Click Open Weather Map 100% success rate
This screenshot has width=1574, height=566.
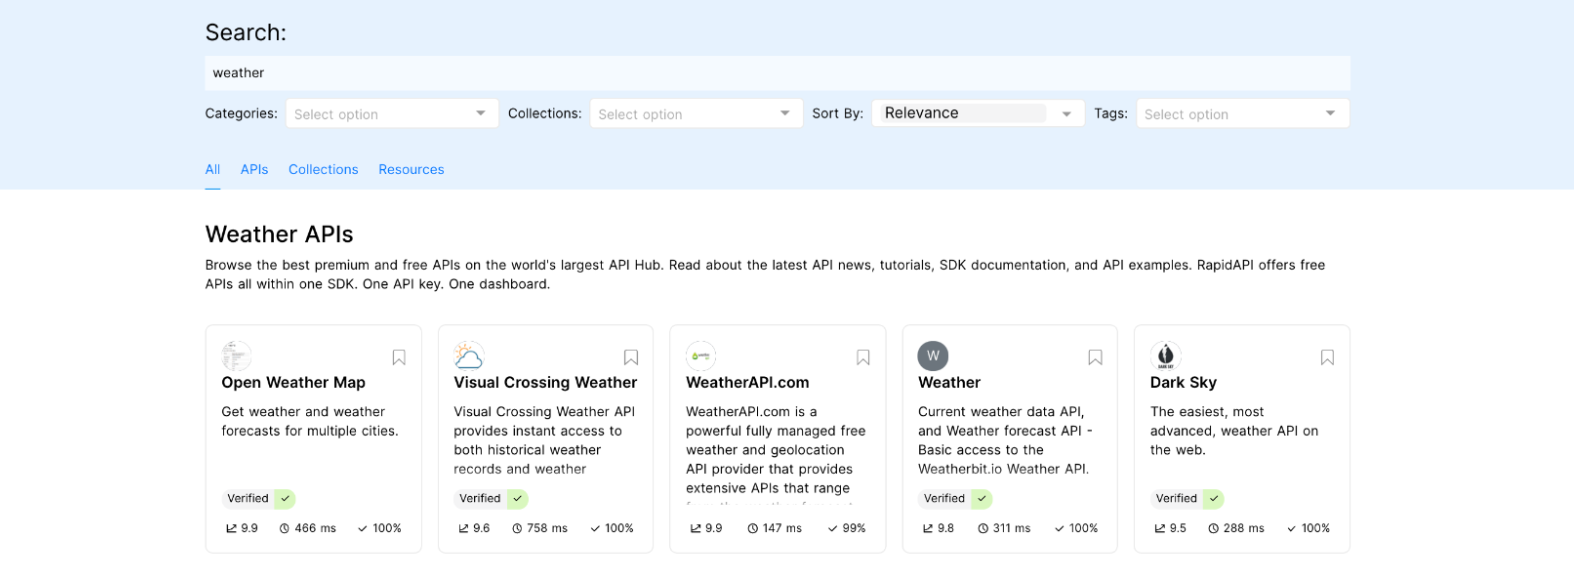(x=379, y=528)
